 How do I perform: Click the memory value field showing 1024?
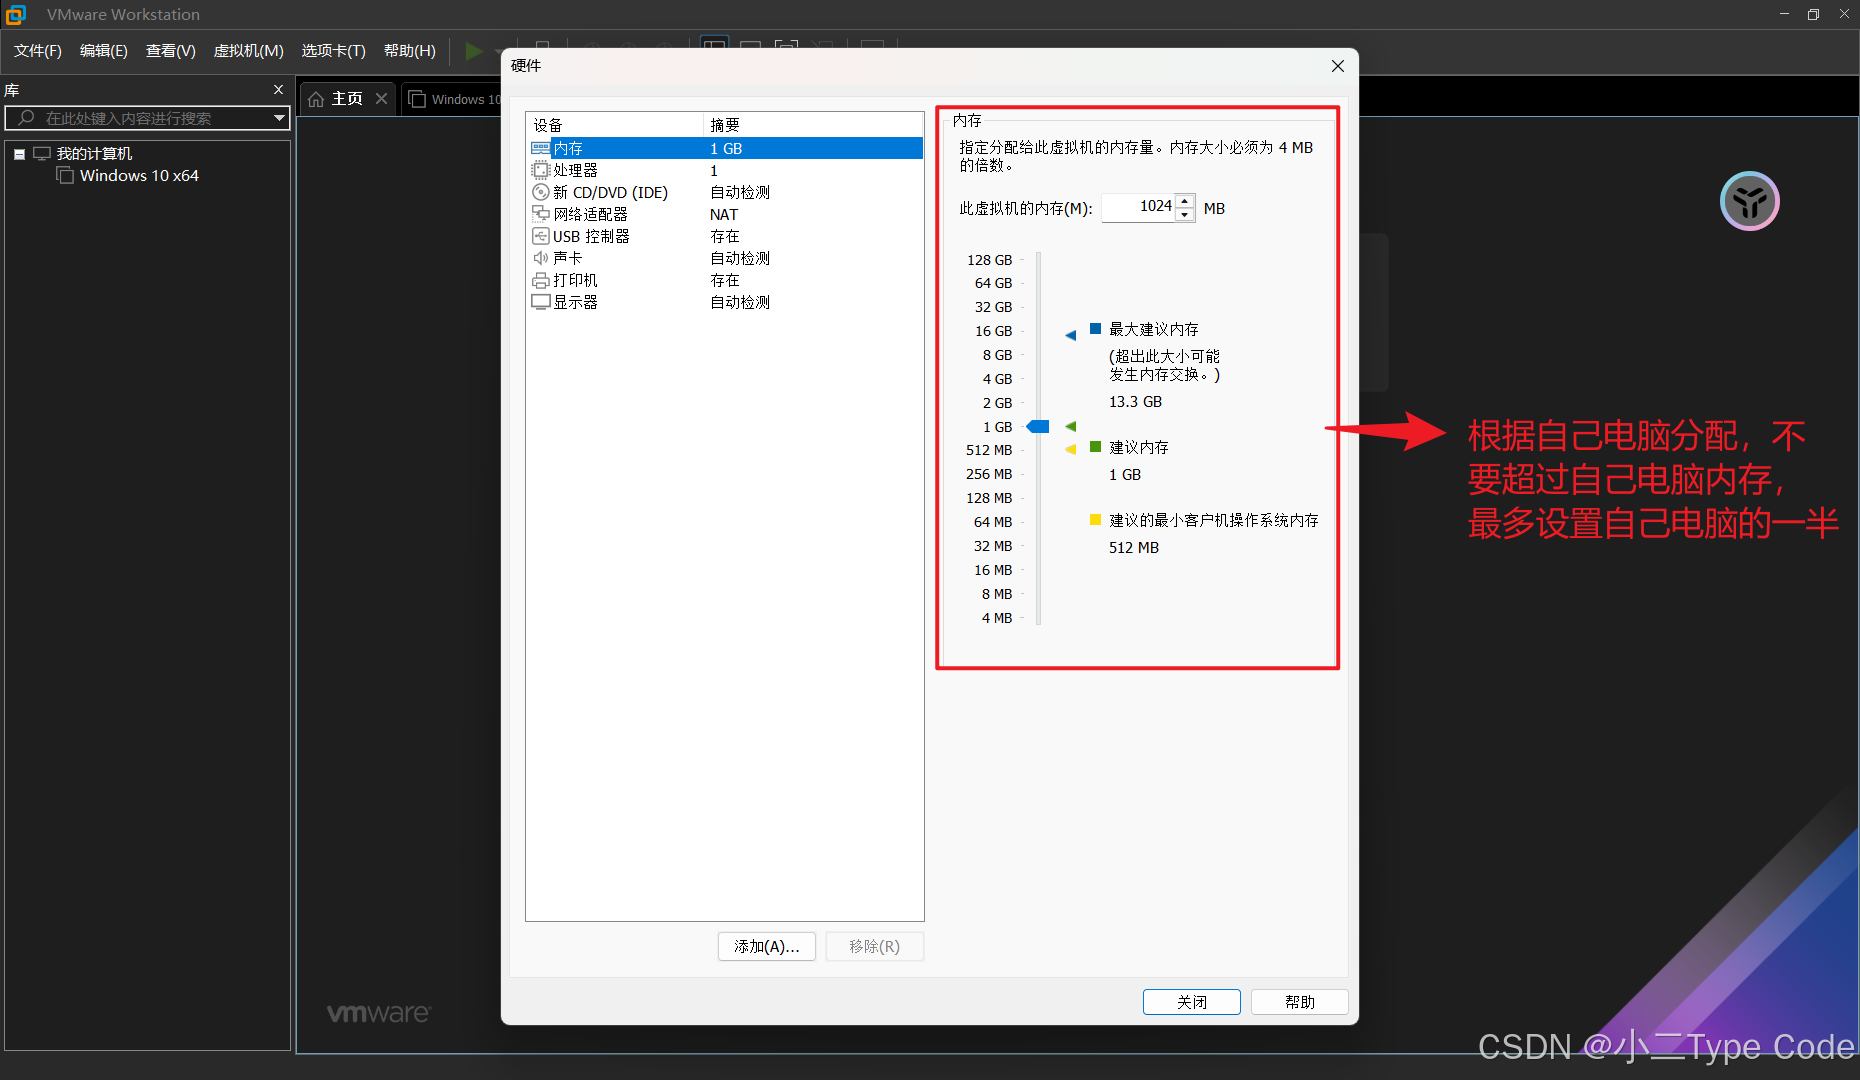pos(1139,207)
